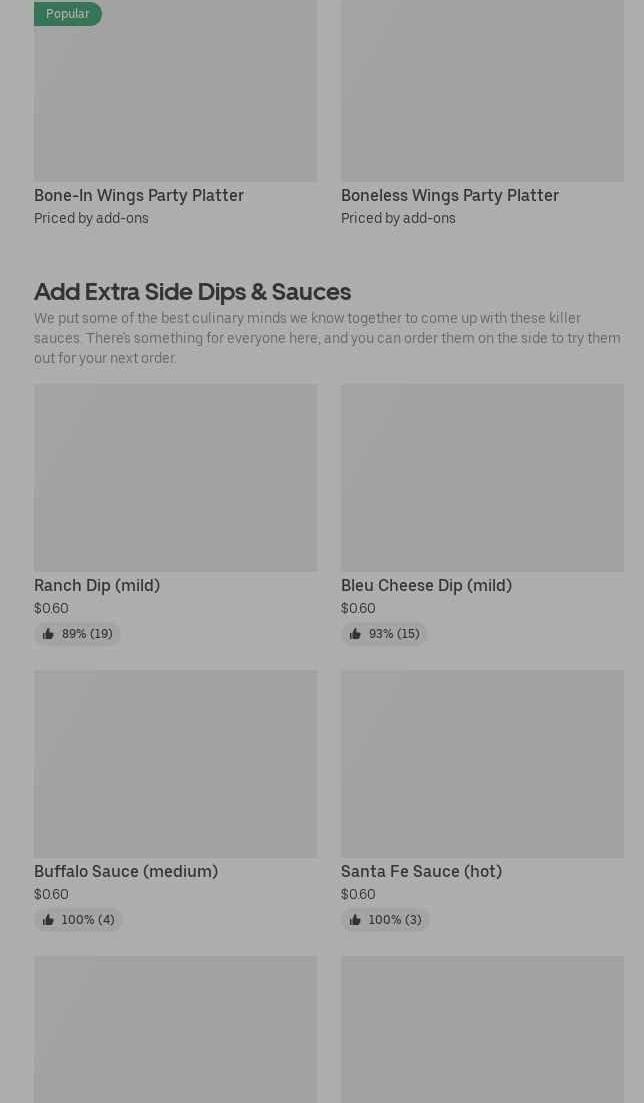This screenshot has width=644, height=1103.
Task: Click the 89% (19) rating pill
Action: (x=77, y=634)
